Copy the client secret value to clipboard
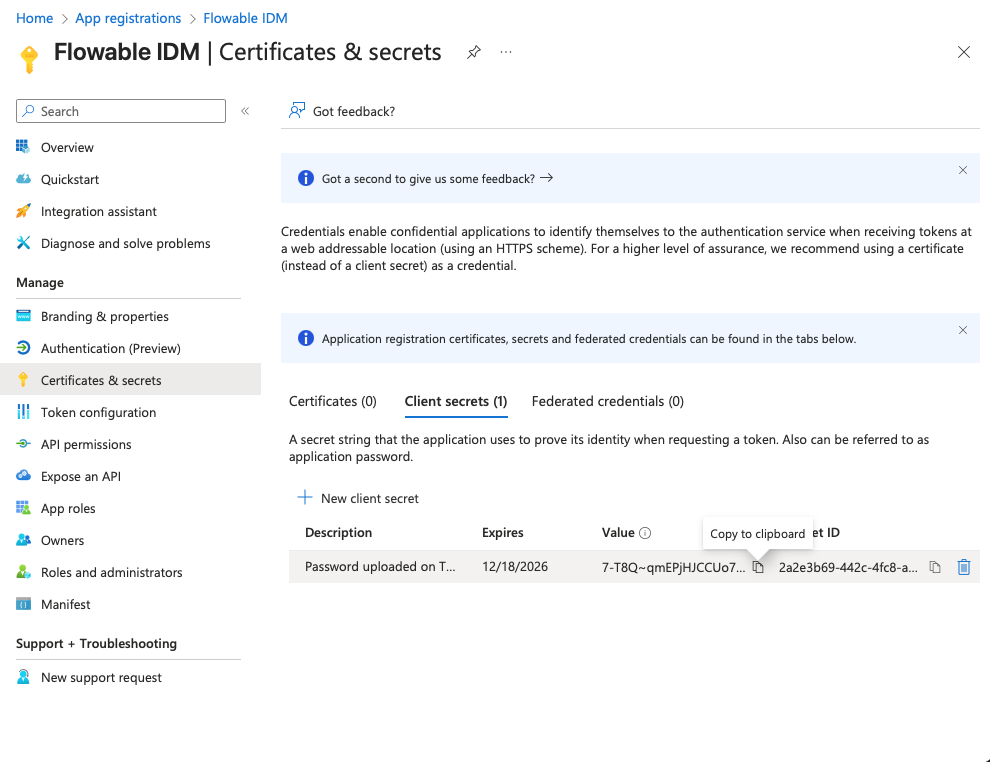 (758, 567)
